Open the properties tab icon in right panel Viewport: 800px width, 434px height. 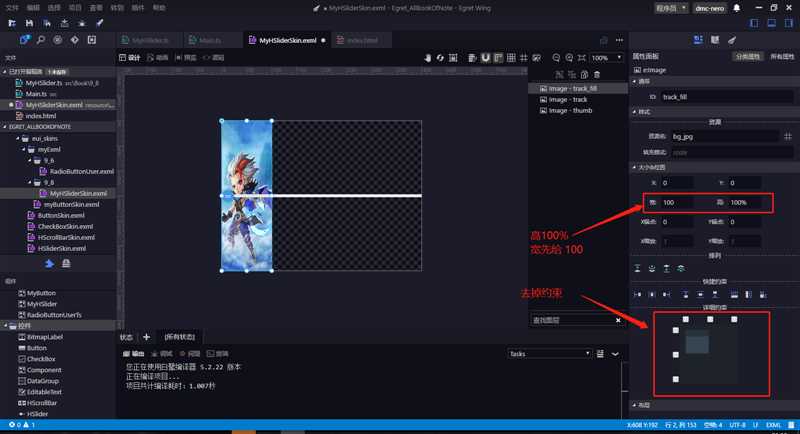pos(698,40)
